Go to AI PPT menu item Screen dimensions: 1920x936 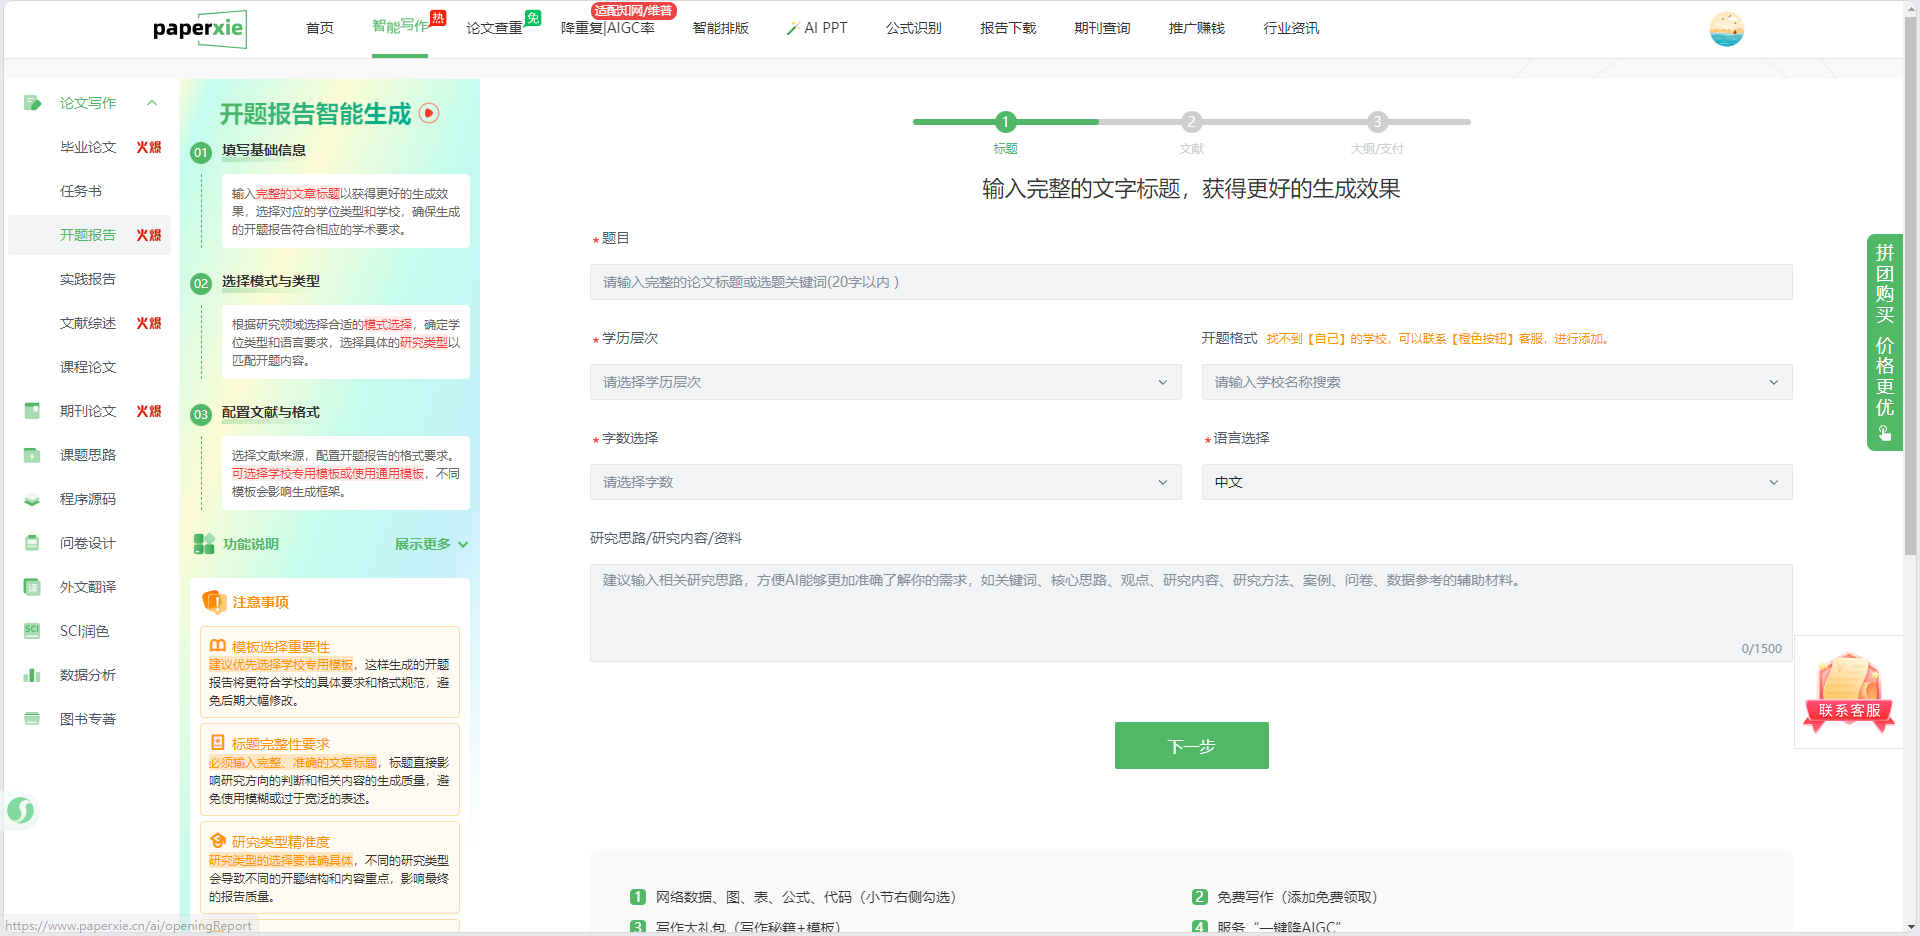click(x=817, y=28)
